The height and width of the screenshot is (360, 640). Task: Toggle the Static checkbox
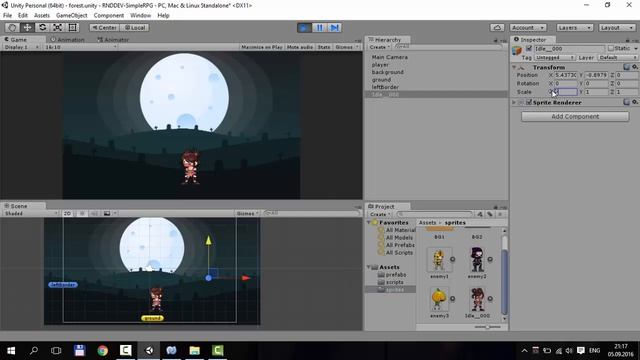pos(611,48)
